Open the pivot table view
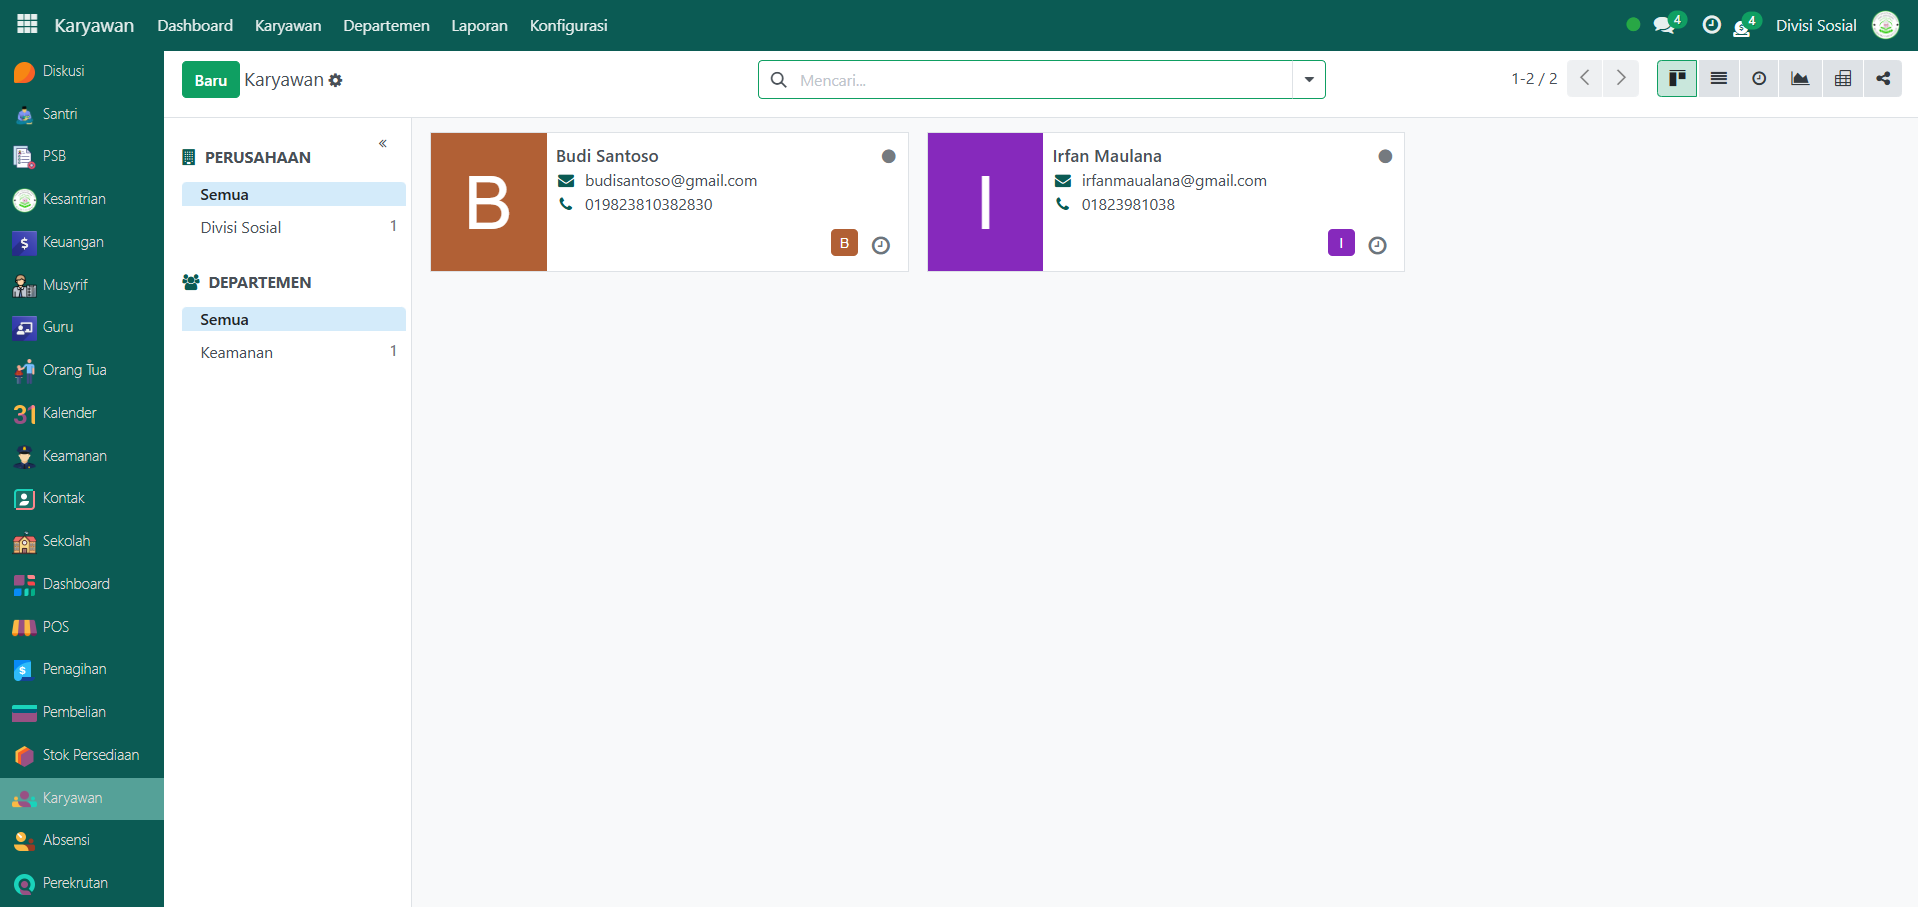This screenshot has width=1918, height=907. tap(1842, 79)
